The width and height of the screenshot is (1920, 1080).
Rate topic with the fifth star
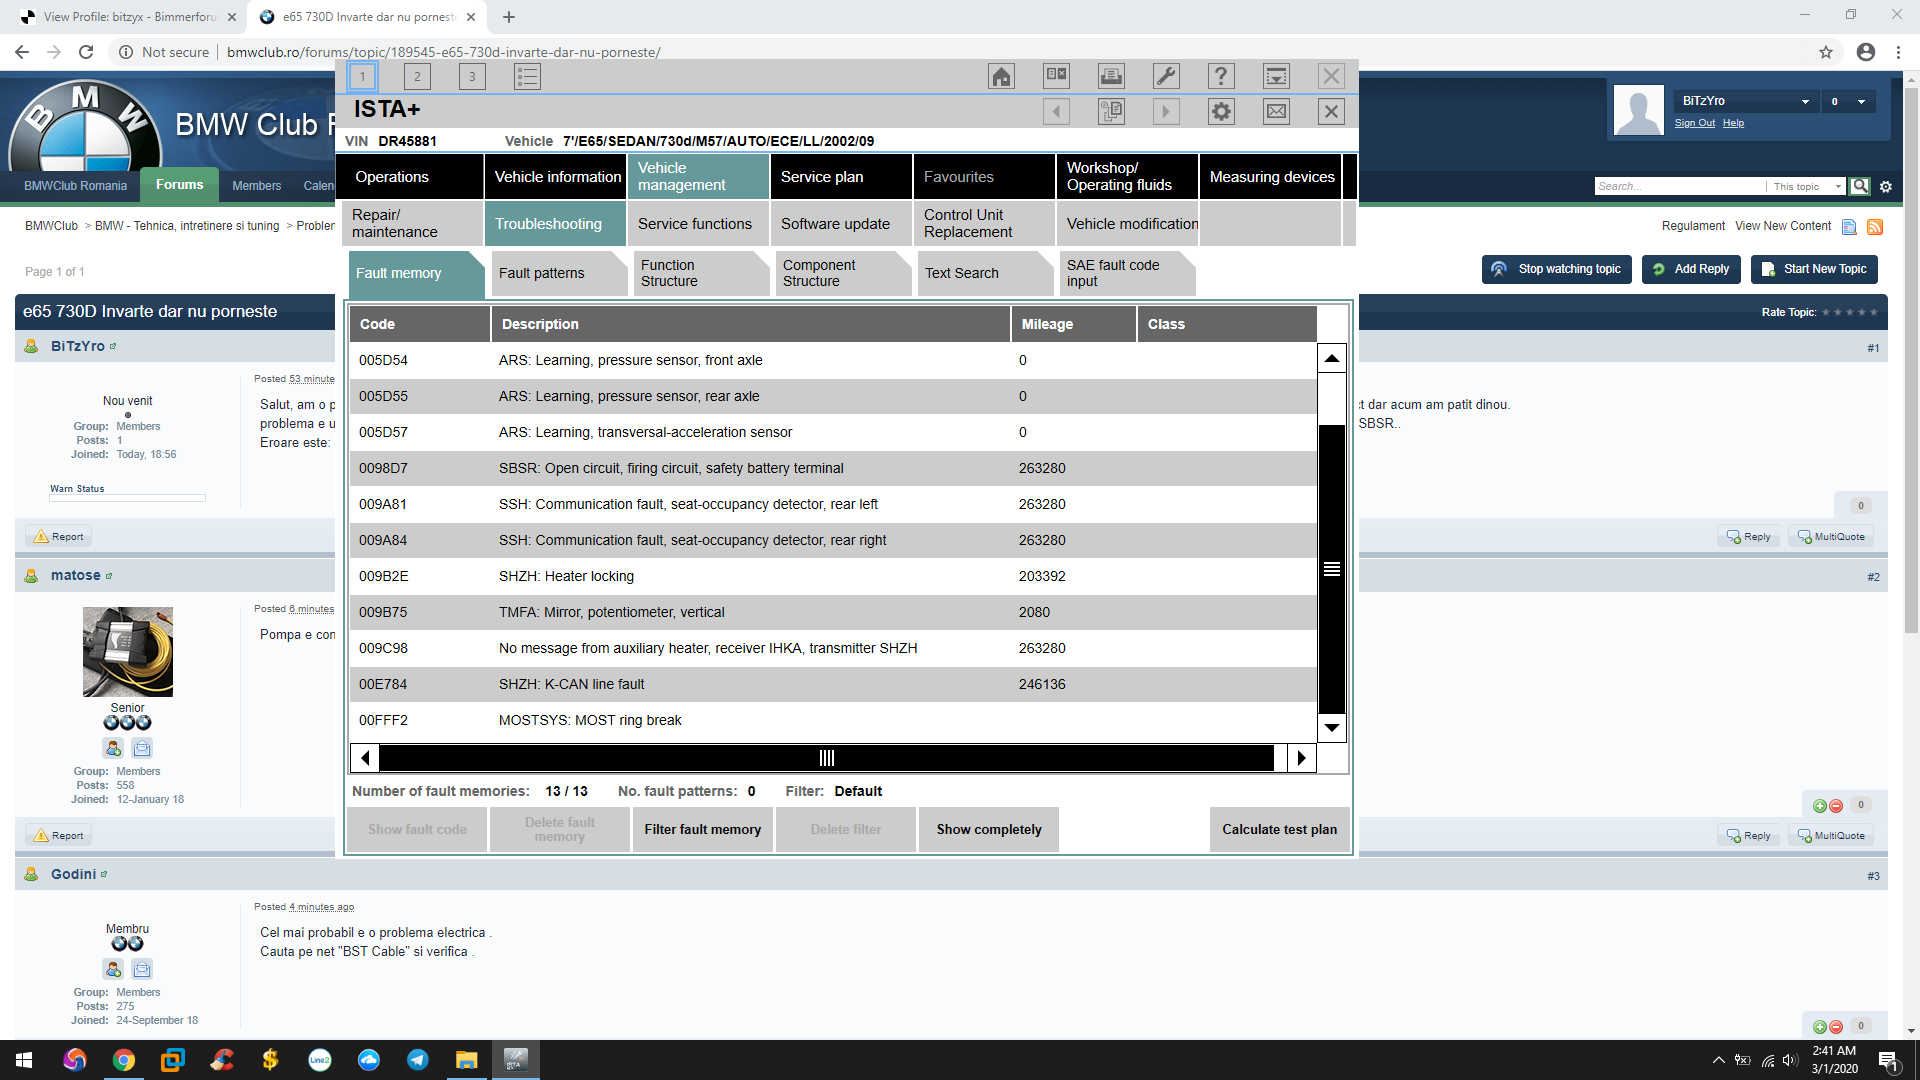click(x=1873, y=312)
